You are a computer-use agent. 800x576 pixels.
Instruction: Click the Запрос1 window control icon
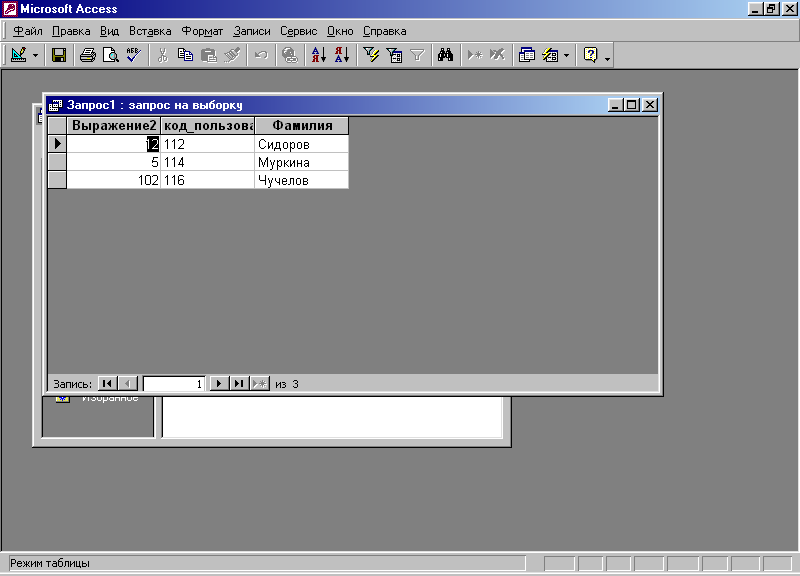[x=55, y=105]
